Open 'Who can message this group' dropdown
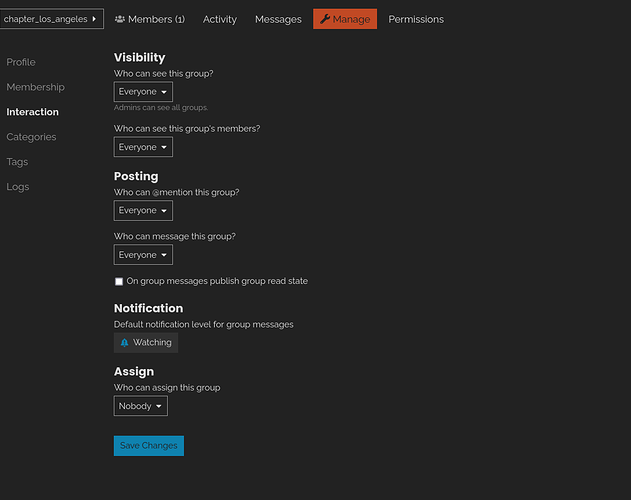 [143, 255]
